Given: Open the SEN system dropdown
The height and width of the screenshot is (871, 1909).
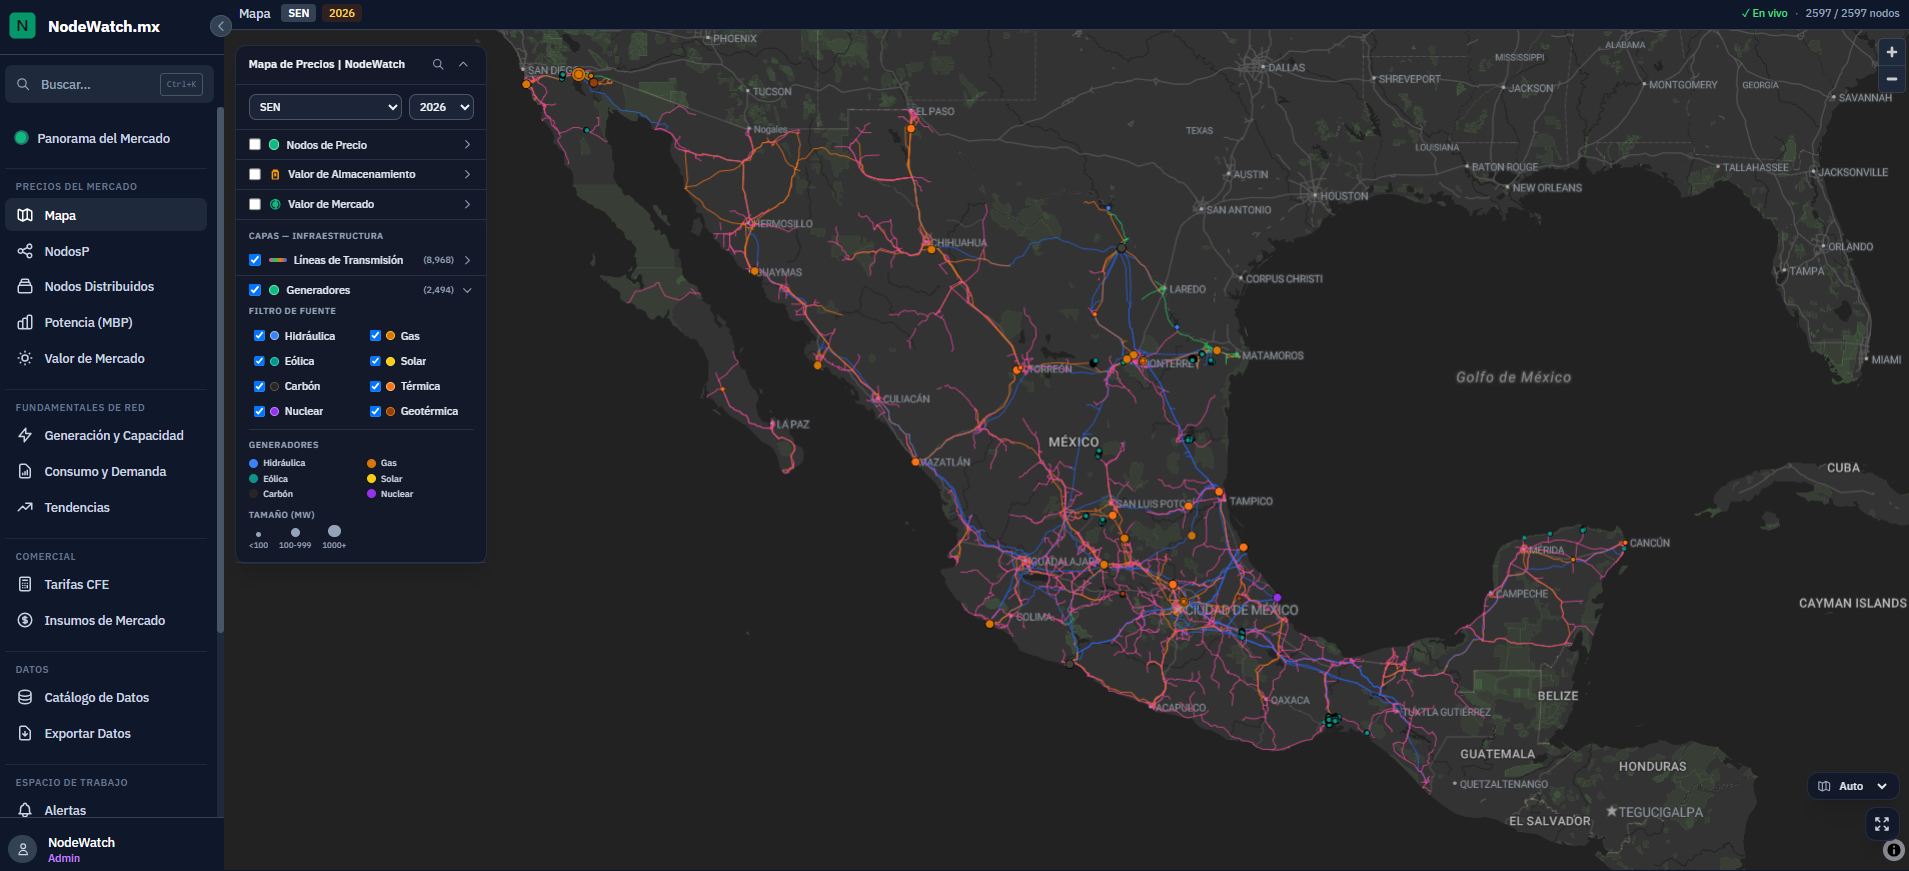Looking at the screenshot, I should 325,107.
